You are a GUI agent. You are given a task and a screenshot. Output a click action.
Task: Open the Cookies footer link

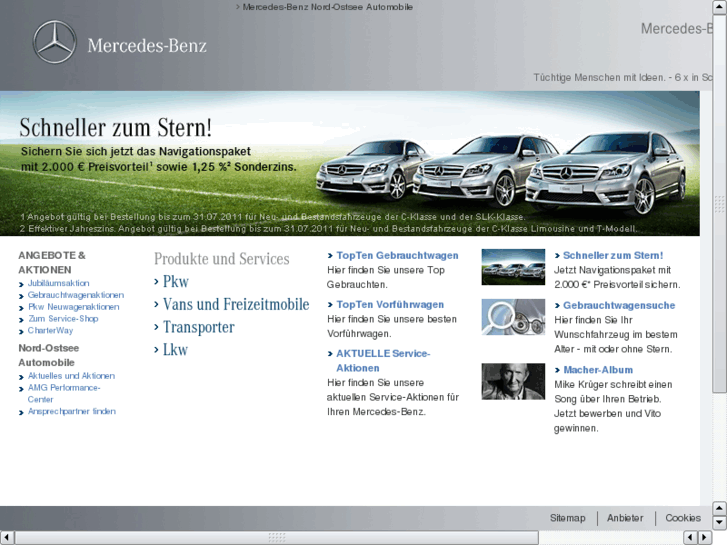coord(683,518)
